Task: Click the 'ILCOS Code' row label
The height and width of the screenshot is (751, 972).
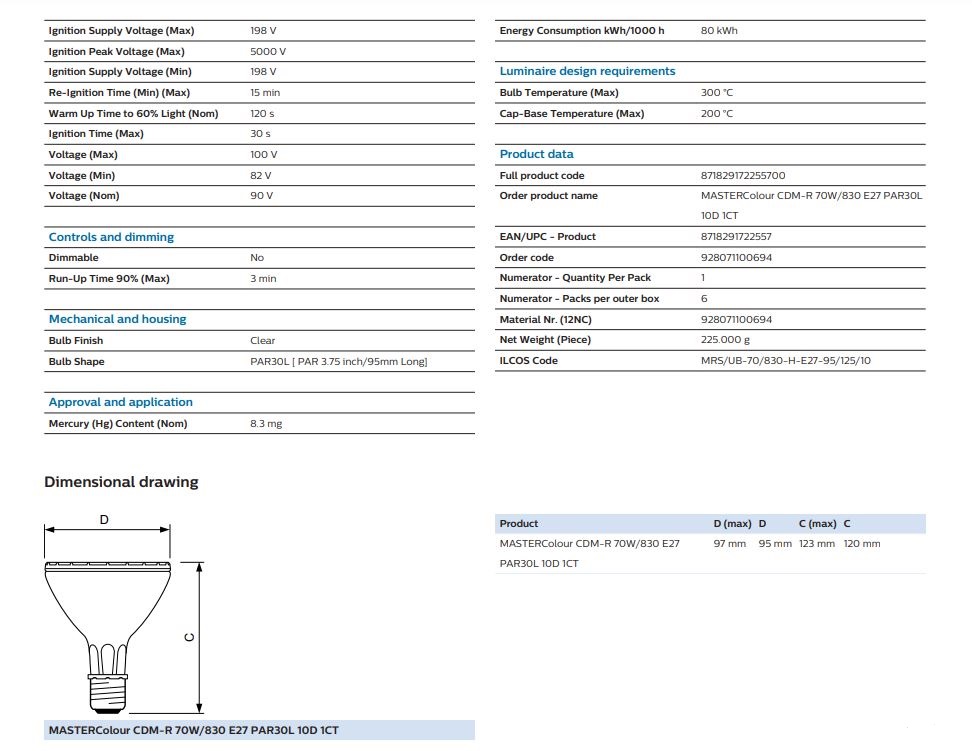Action: click(529, 360)
